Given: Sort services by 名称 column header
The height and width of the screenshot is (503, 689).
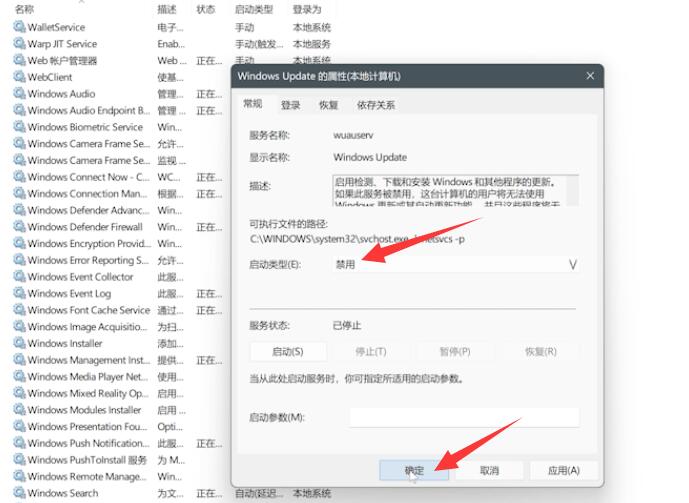Looking at the screenshot, I should 25,9.
